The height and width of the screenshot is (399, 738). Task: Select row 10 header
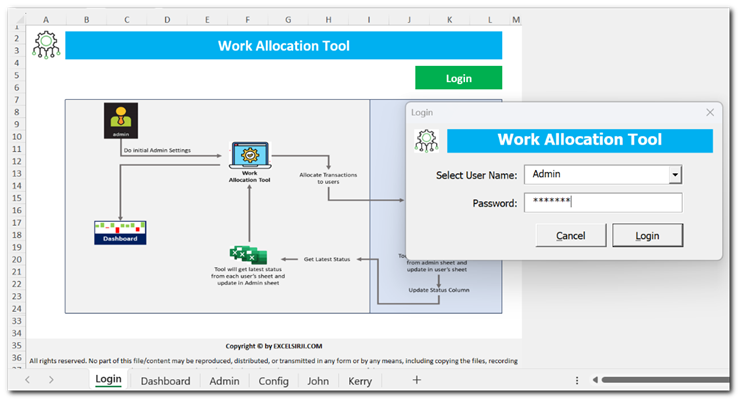pos(17,136)
